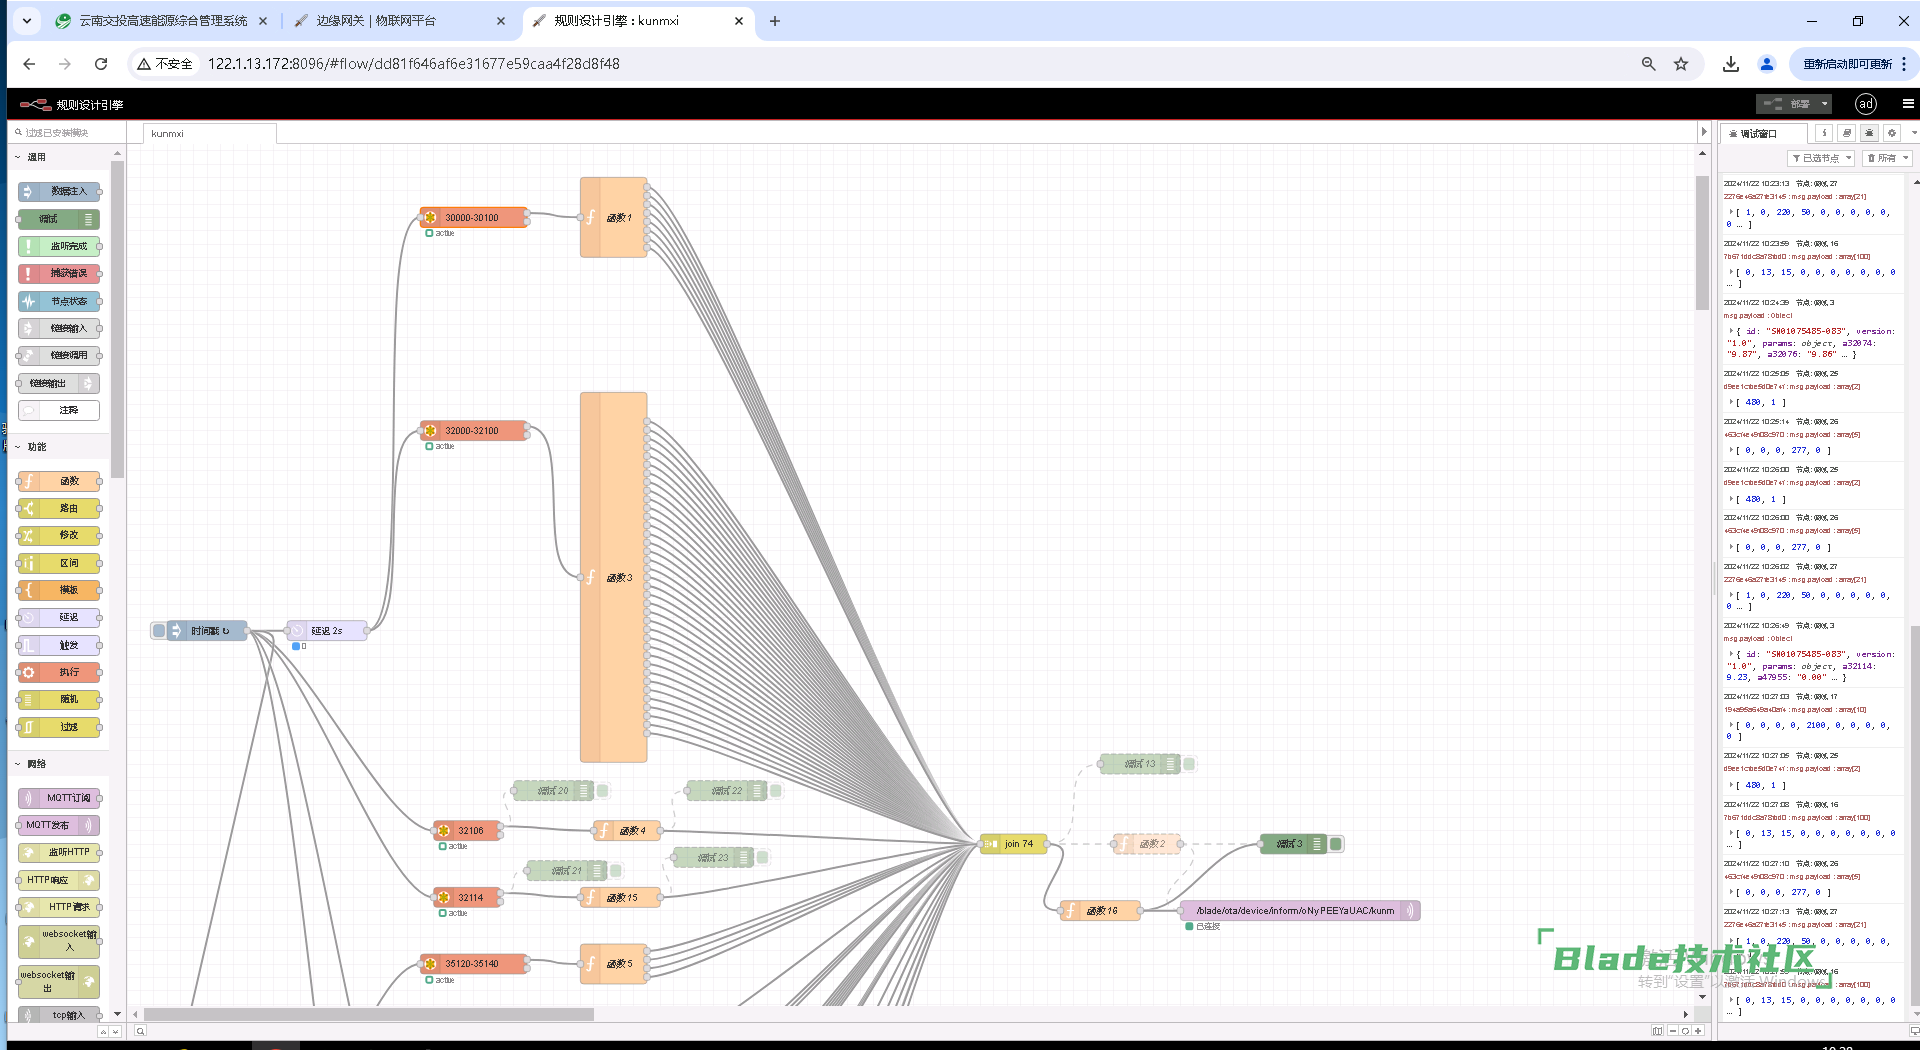Click the 重新启动即可更新 browser update button

tap(1847, 64)
